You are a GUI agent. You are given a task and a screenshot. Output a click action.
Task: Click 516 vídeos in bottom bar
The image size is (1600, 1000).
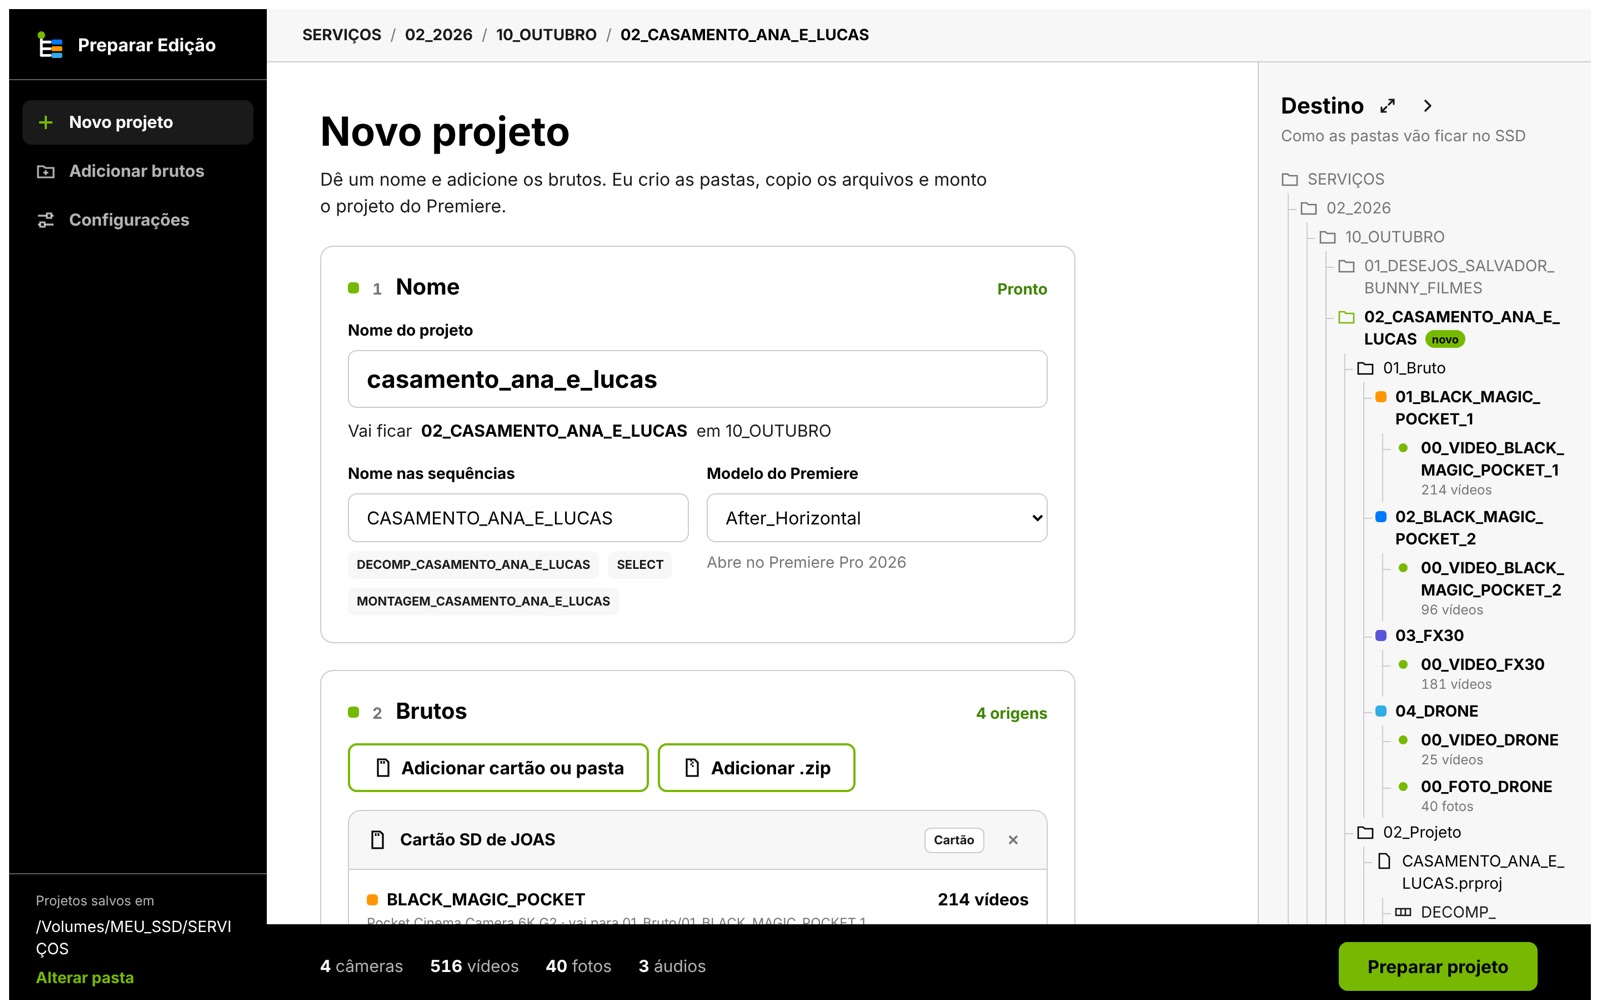tap(474, 967)
